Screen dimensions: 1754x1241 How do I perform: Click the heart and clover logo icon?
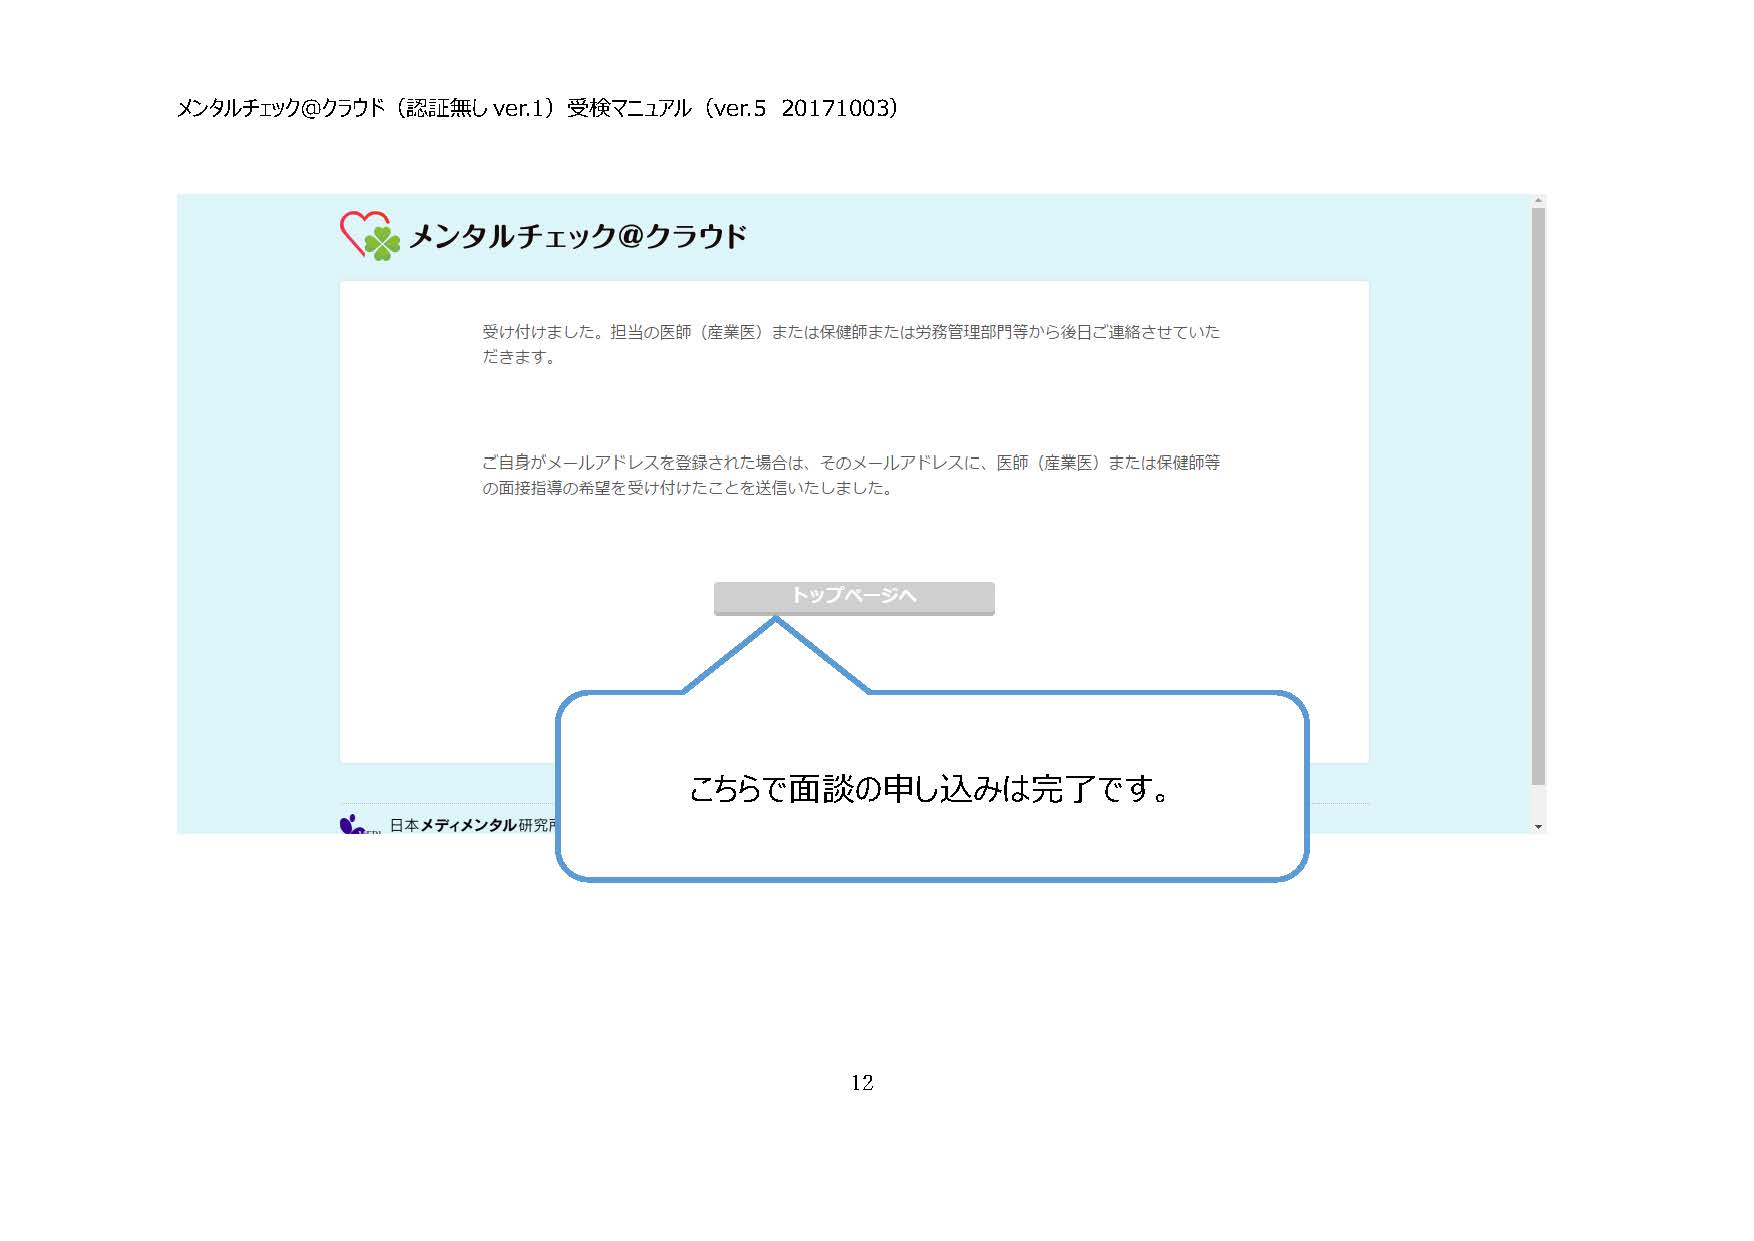click(x=369, y=236)
